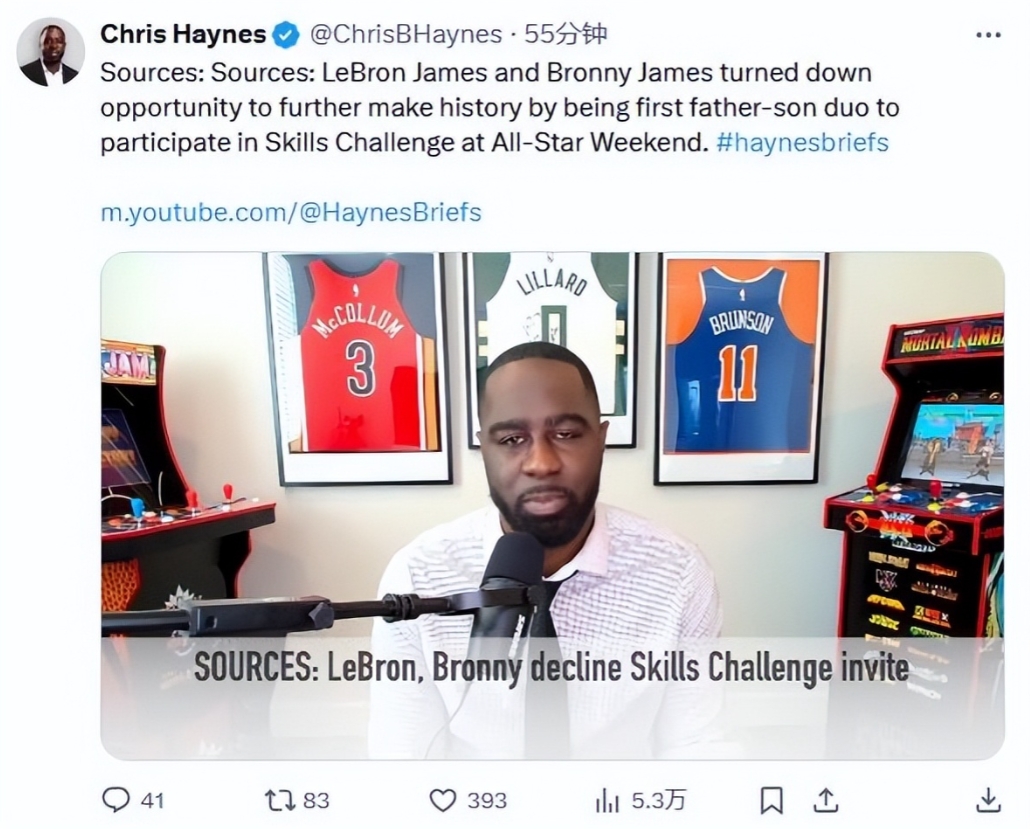Click the reply comment bubble icon
The image size is (1030, 829).
[x=116, y=800]
